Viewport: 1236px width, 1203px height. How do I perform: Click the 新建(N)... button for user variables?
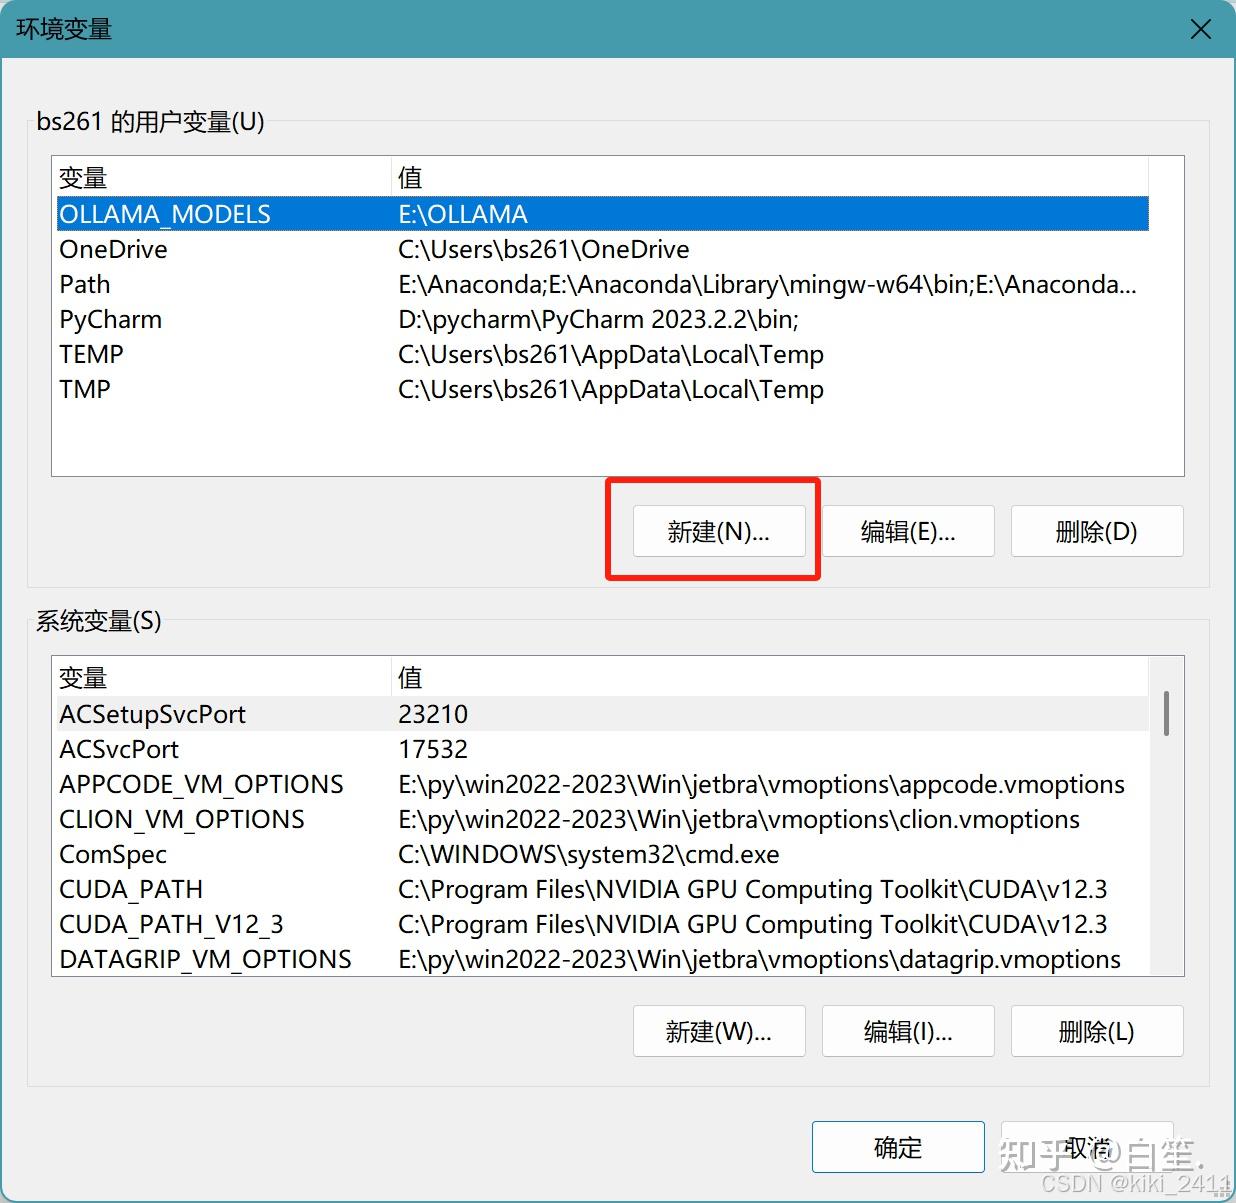(x=719, y=531)
